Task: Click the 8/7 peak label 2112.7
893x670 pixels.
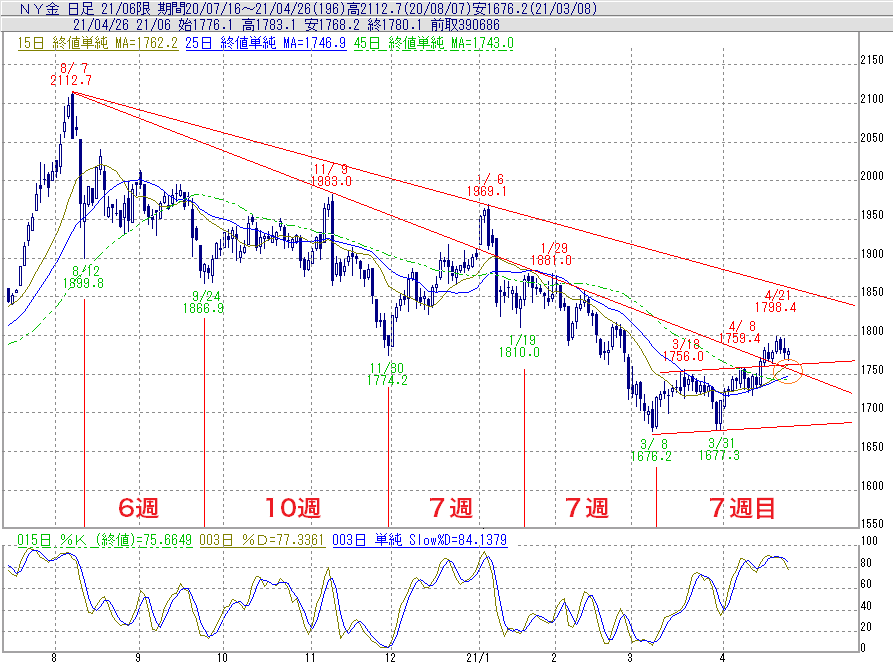Action: [x=71, y=80]
